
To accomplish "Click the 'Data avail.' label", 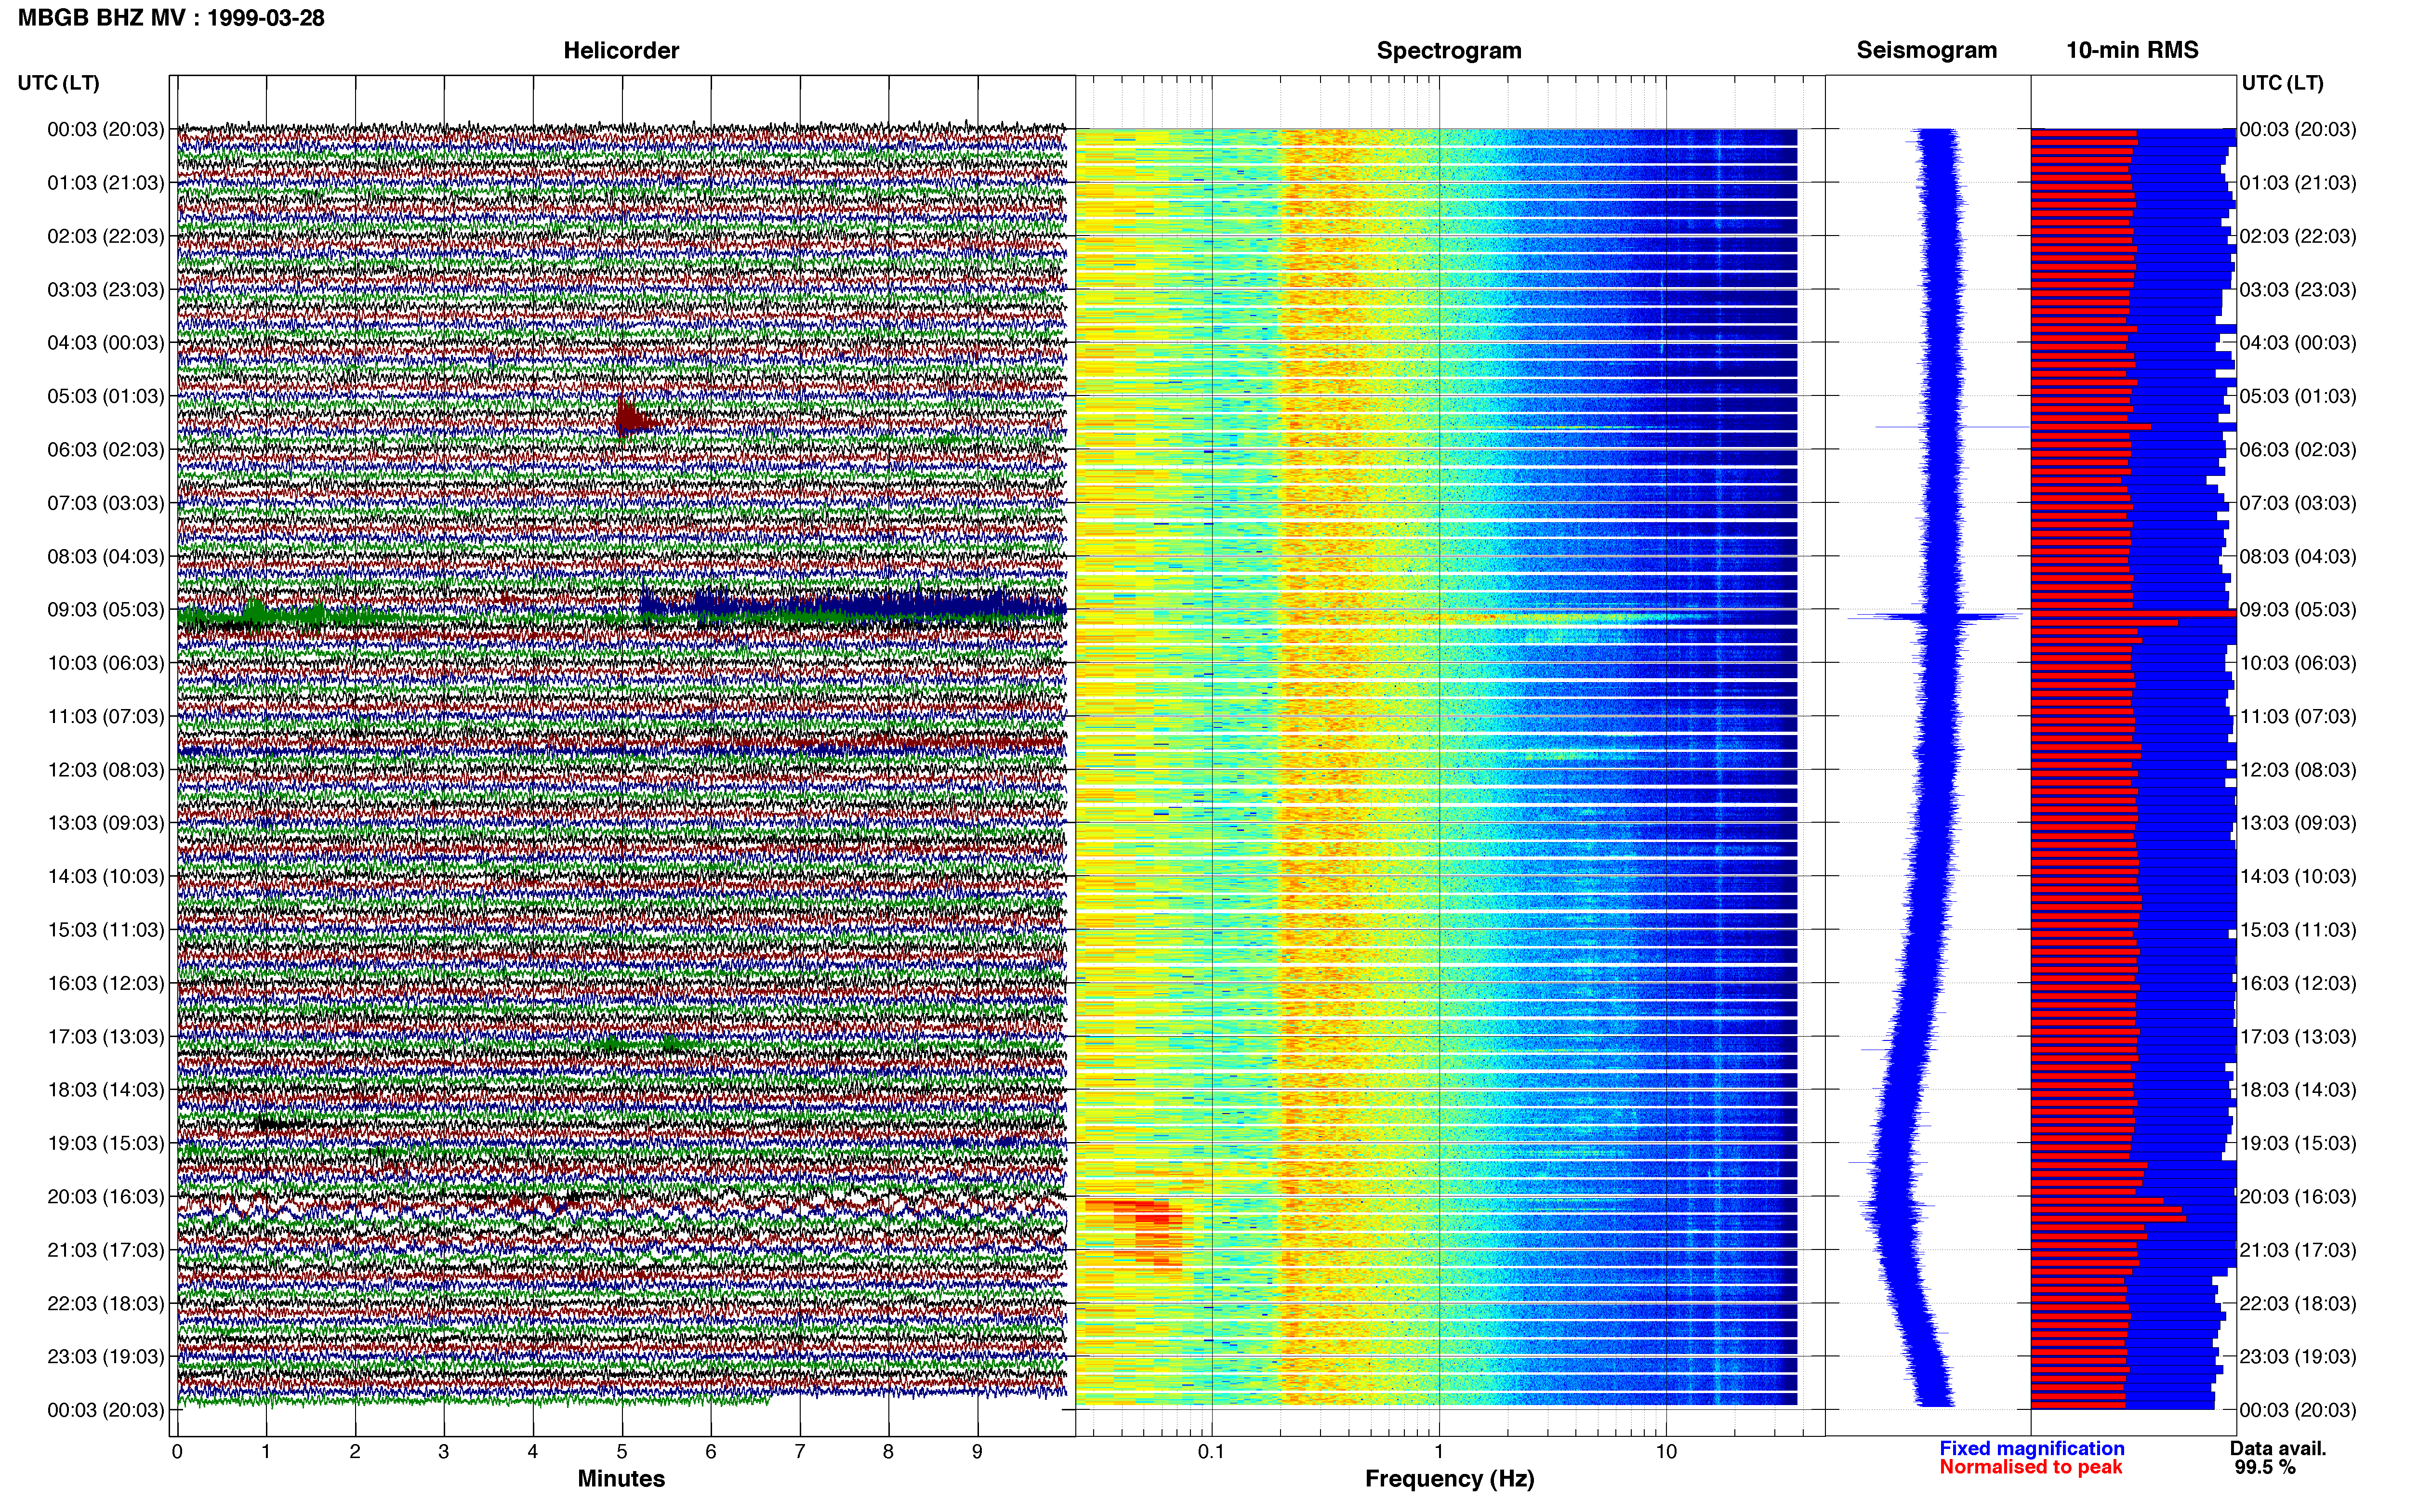I will (2278, 1448).
